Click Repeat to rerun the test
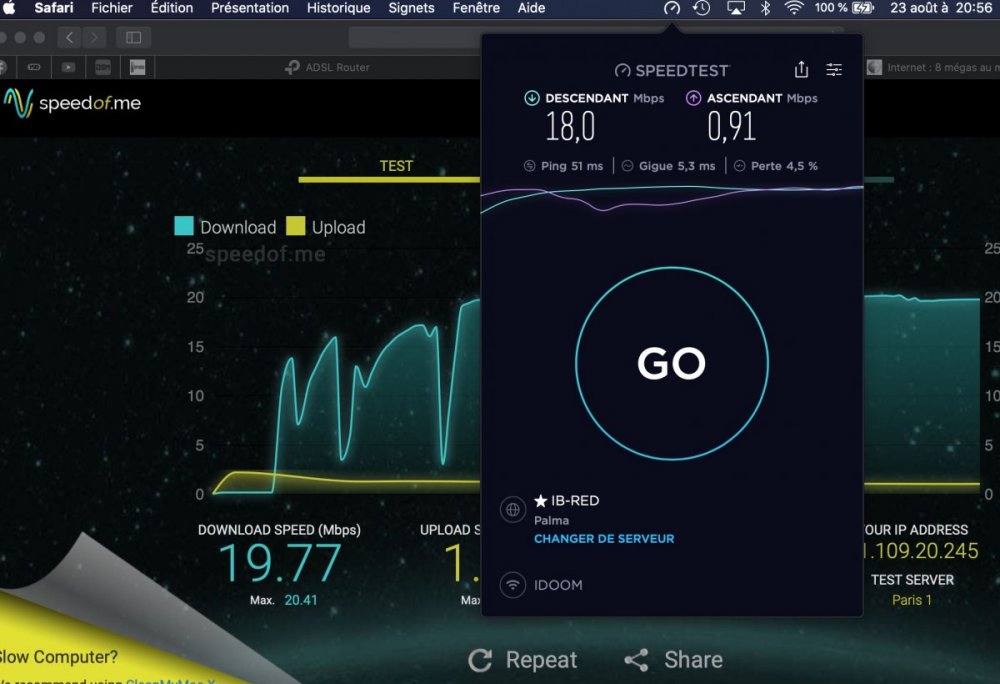The image size is (1000, 684). [523, 660]
